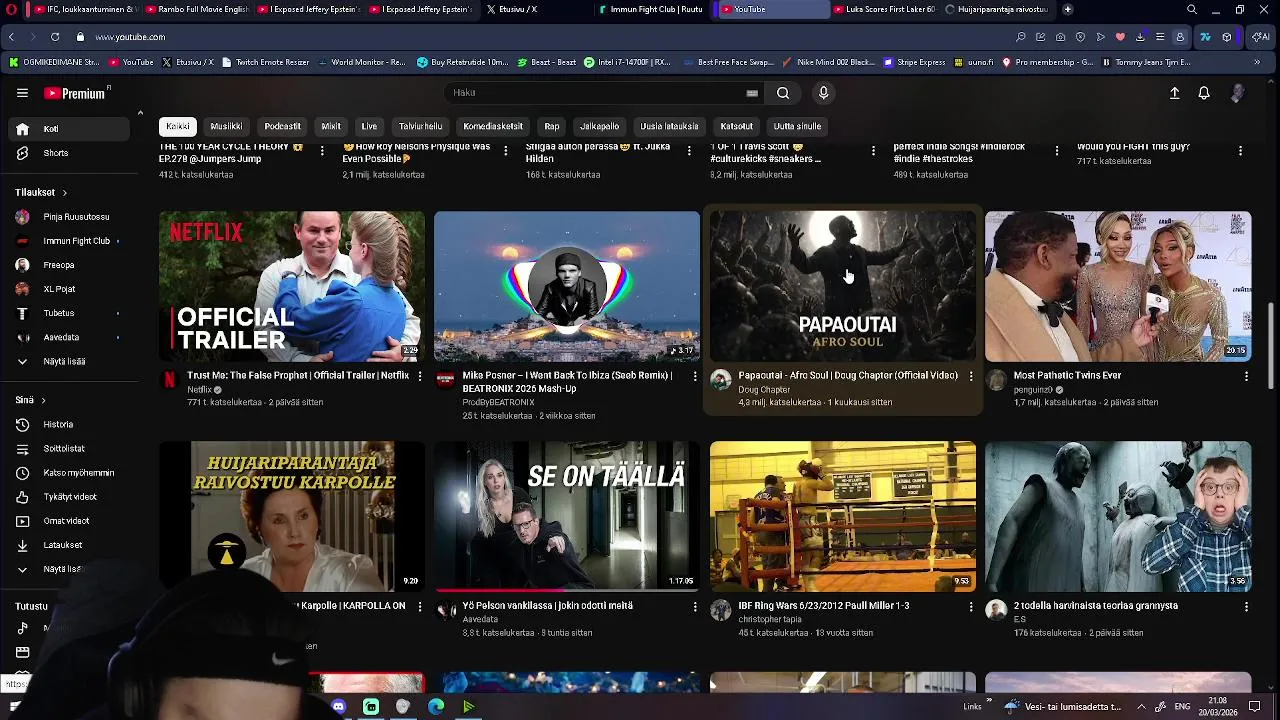This screenshot has width=1280, height=720.
Task: Open a new browser tab
Action: [1068, 9]
